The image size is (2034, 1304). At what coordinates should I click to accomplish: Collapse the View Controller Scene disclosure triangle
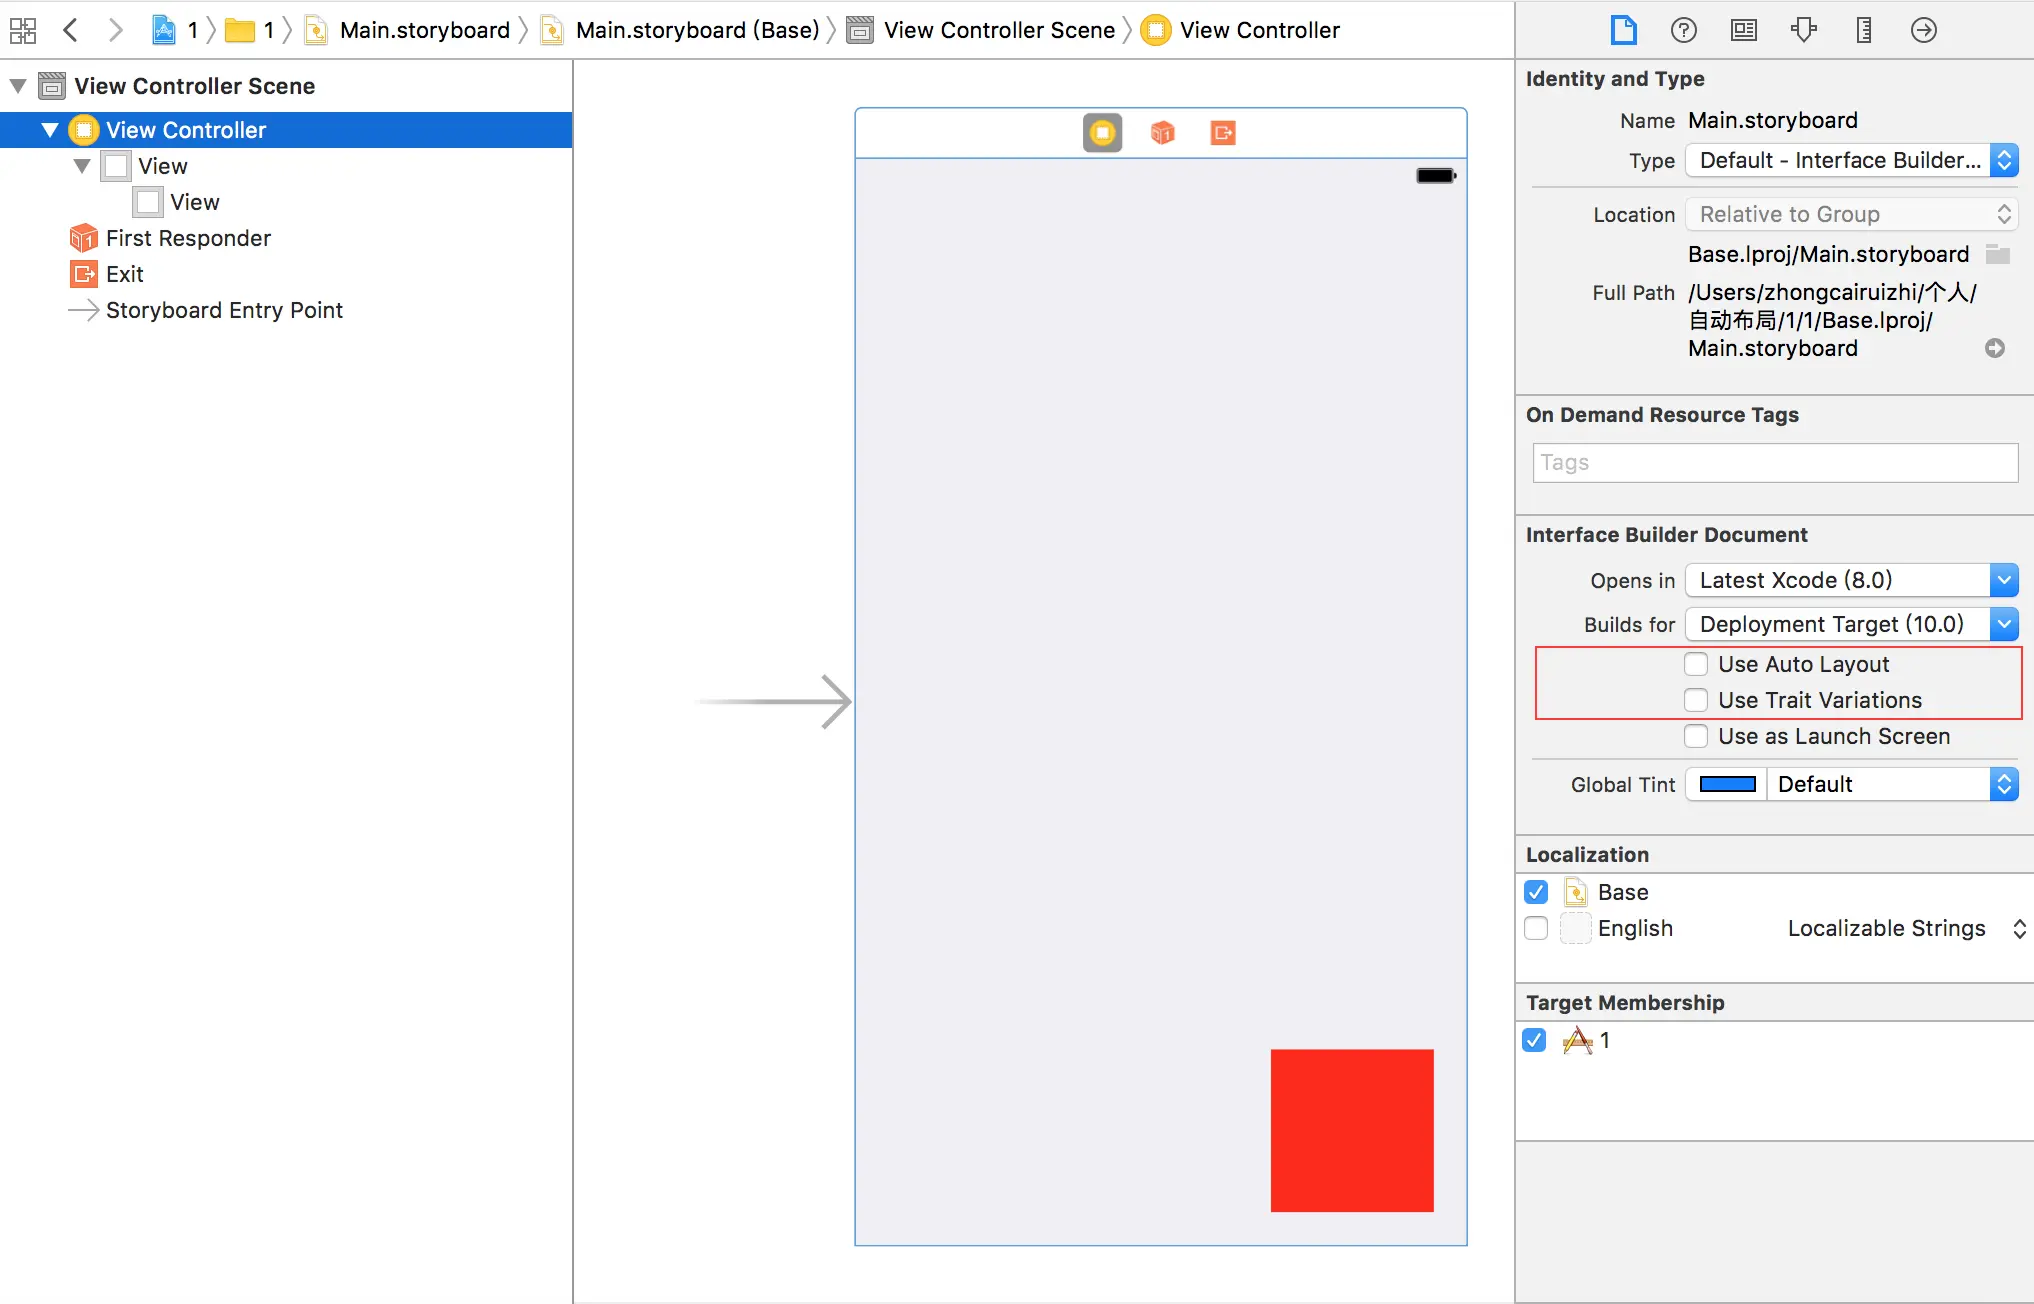point(18,86)
